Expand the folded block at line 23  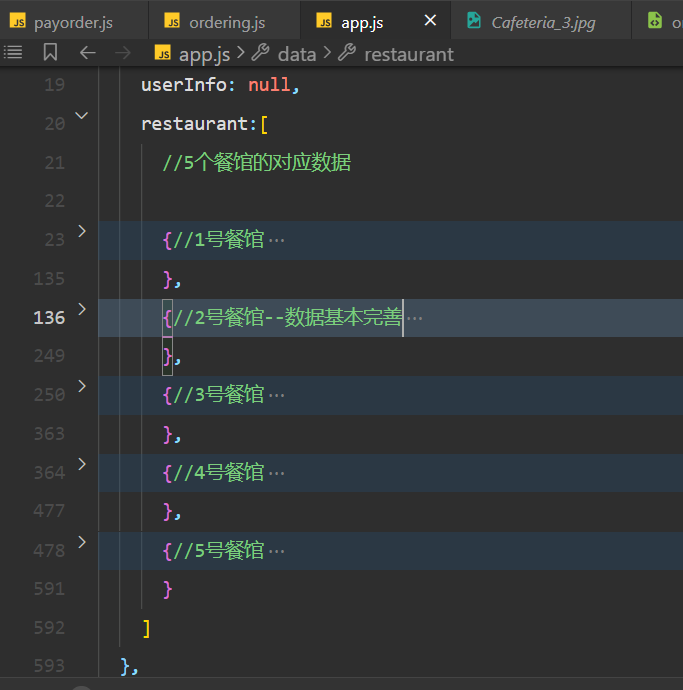pos(82,231)
